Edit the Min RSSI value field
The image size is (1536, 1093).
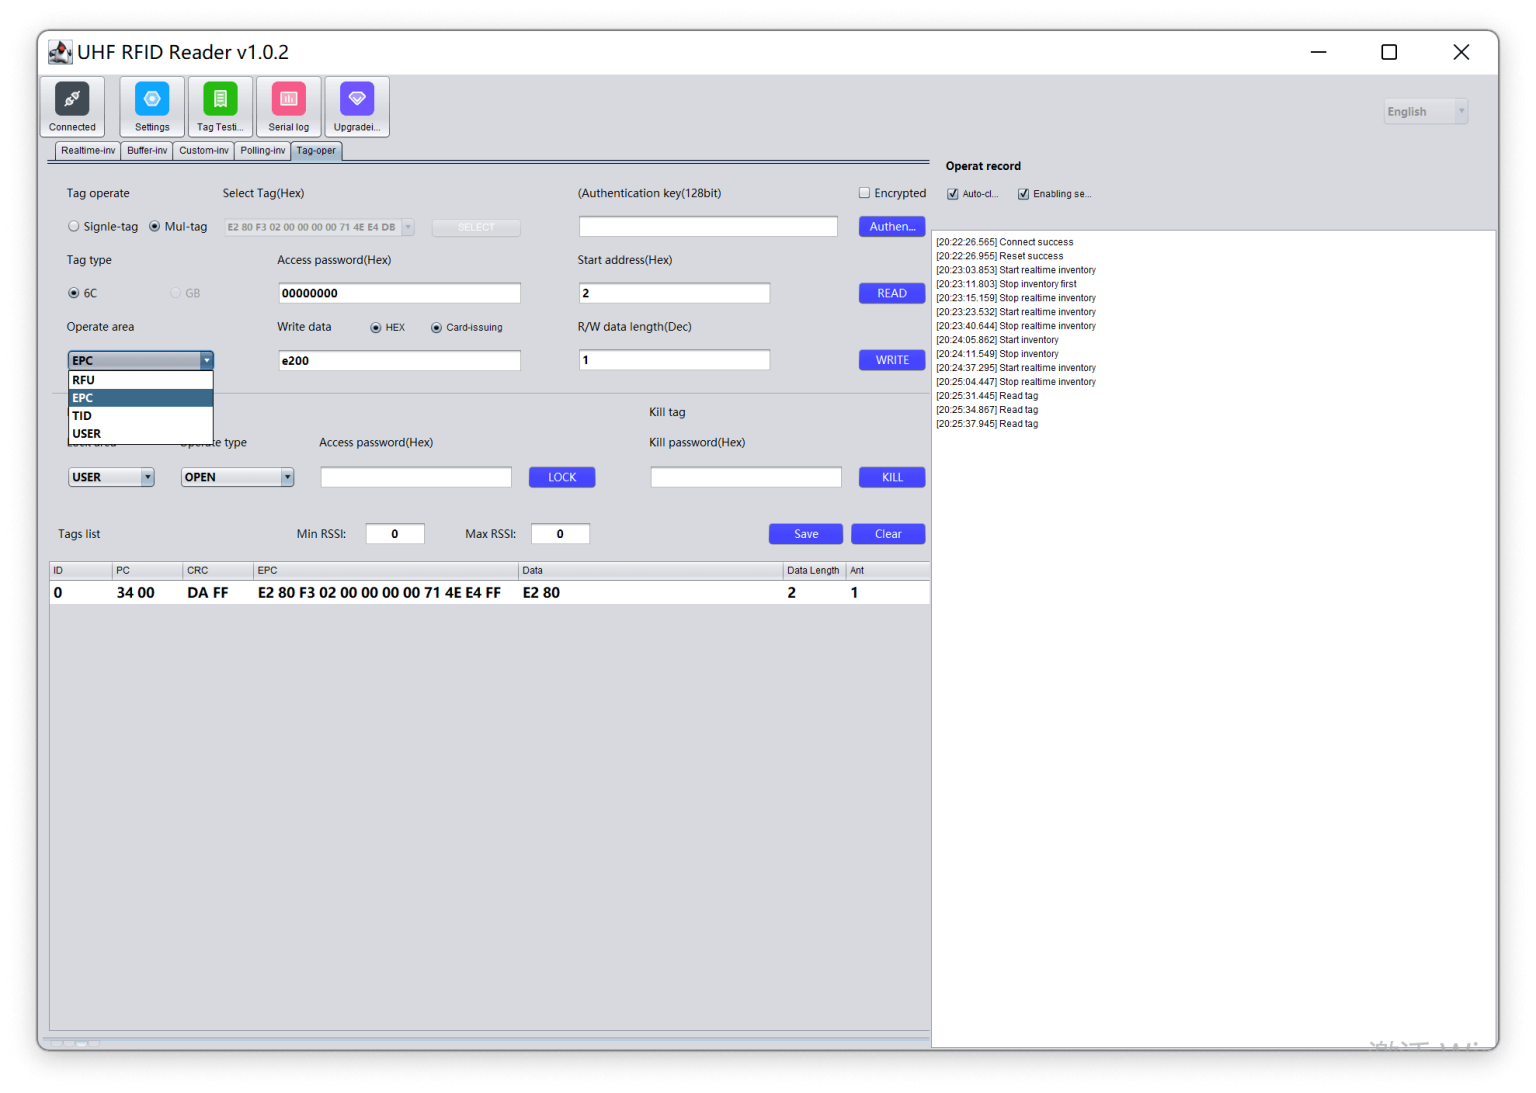pyautogui.click(x=394, y=533)
